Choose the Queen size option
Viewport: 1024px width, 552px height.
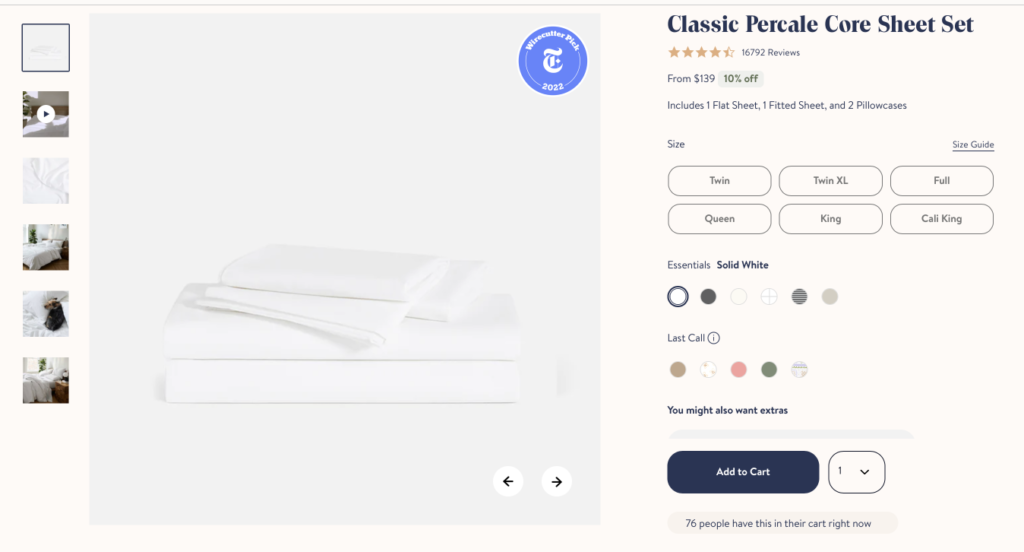click(719, 219)
